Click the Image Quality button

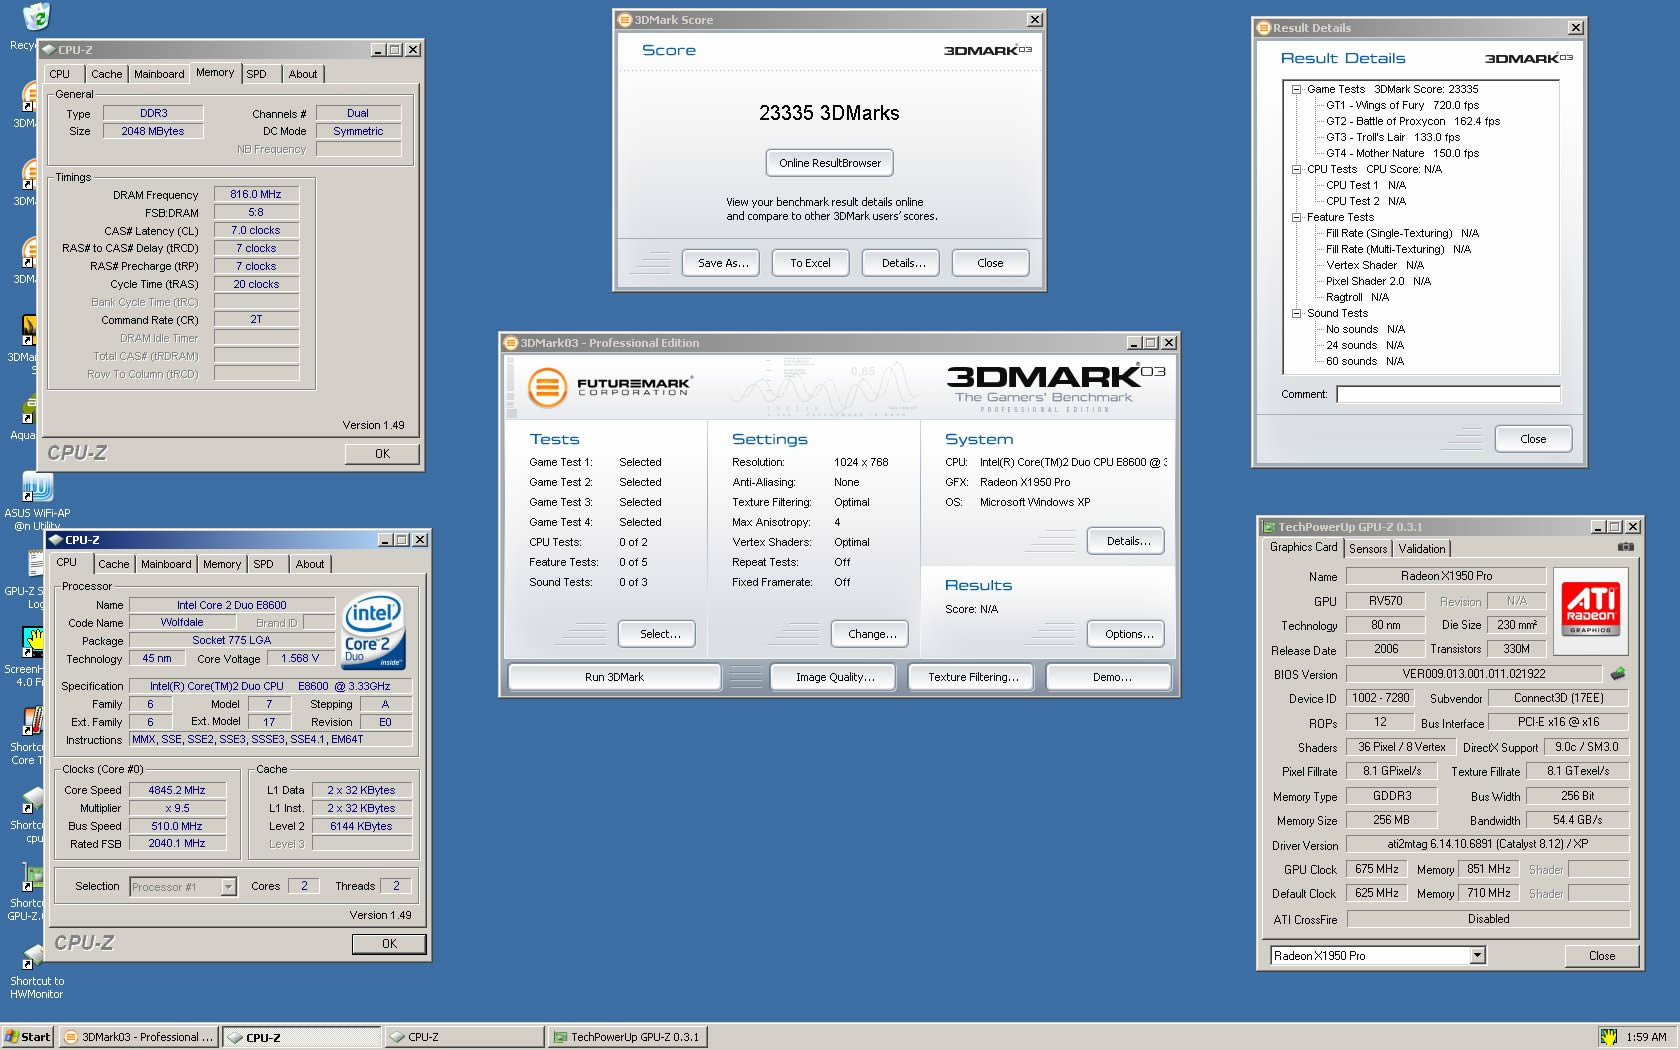(x=835, y=677)
